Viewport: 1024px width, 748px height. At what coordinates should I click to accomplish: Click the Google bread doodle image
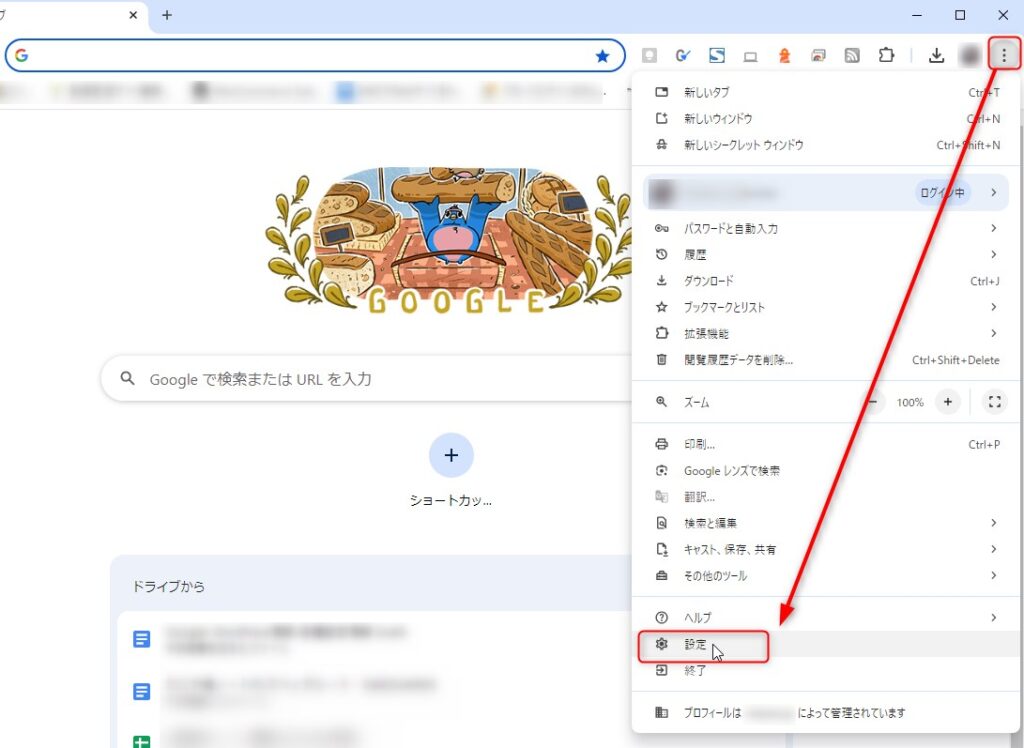pyautogui.click(x=451, y=240)
